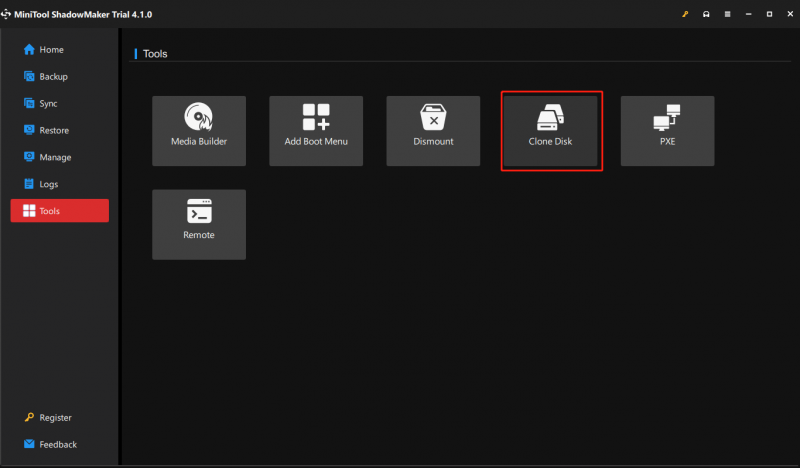The height and width of the screenshot is (468, 800).
Task: Minimize the ShadowMaker window
Action: (x=748, y=14)
